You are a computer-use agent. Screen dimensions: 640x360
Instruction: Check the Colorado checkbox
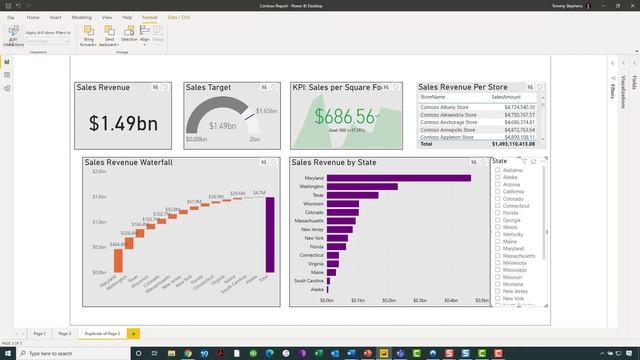(x=498, y=199)
